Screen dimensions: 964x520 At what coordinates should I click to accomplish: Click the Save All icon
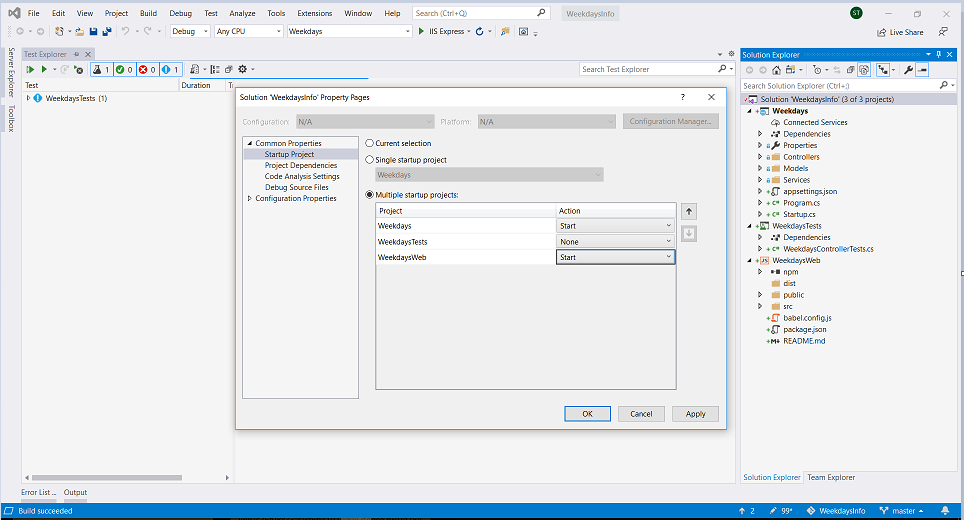[107, 31]
